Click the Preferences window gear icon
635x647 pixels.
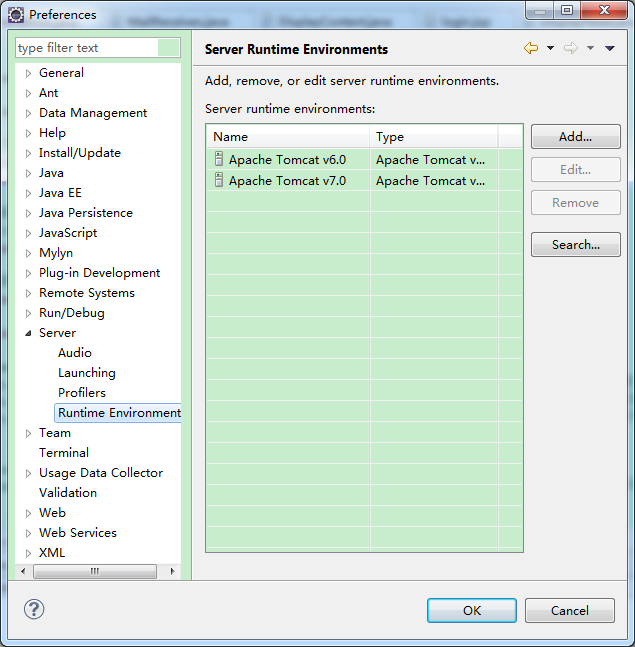pyautogui.click(x=16, y=15)
